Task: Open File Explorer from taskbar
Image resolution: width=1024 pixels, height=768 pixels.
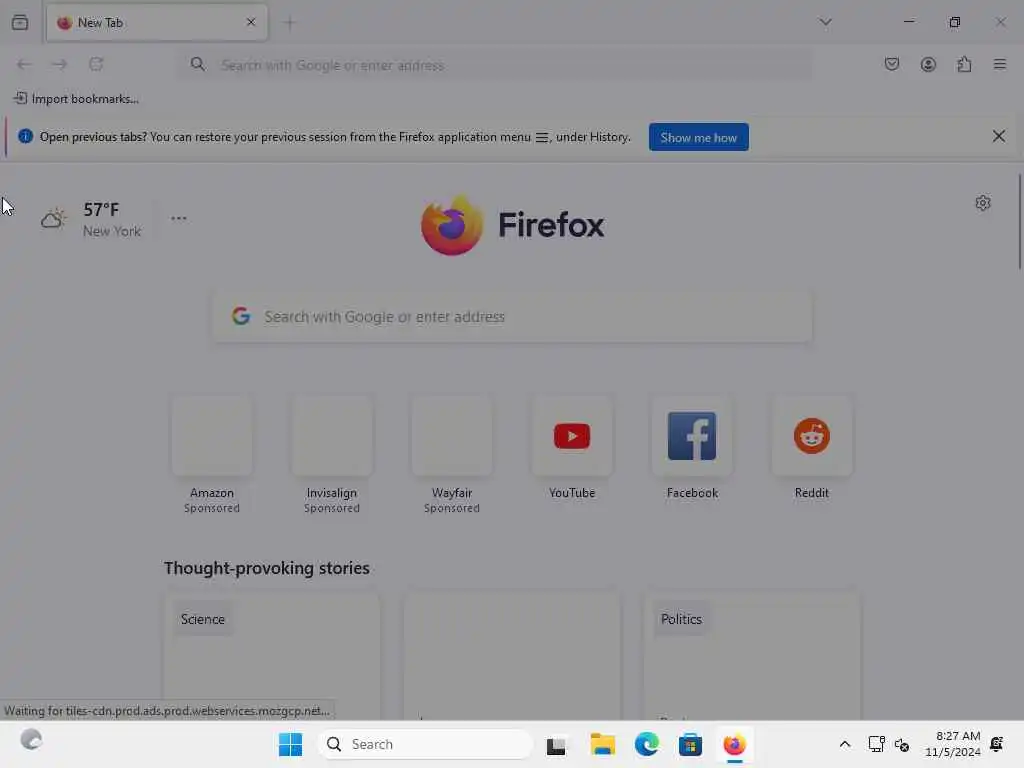Action: pyautogui.click(x=602, y=744)
